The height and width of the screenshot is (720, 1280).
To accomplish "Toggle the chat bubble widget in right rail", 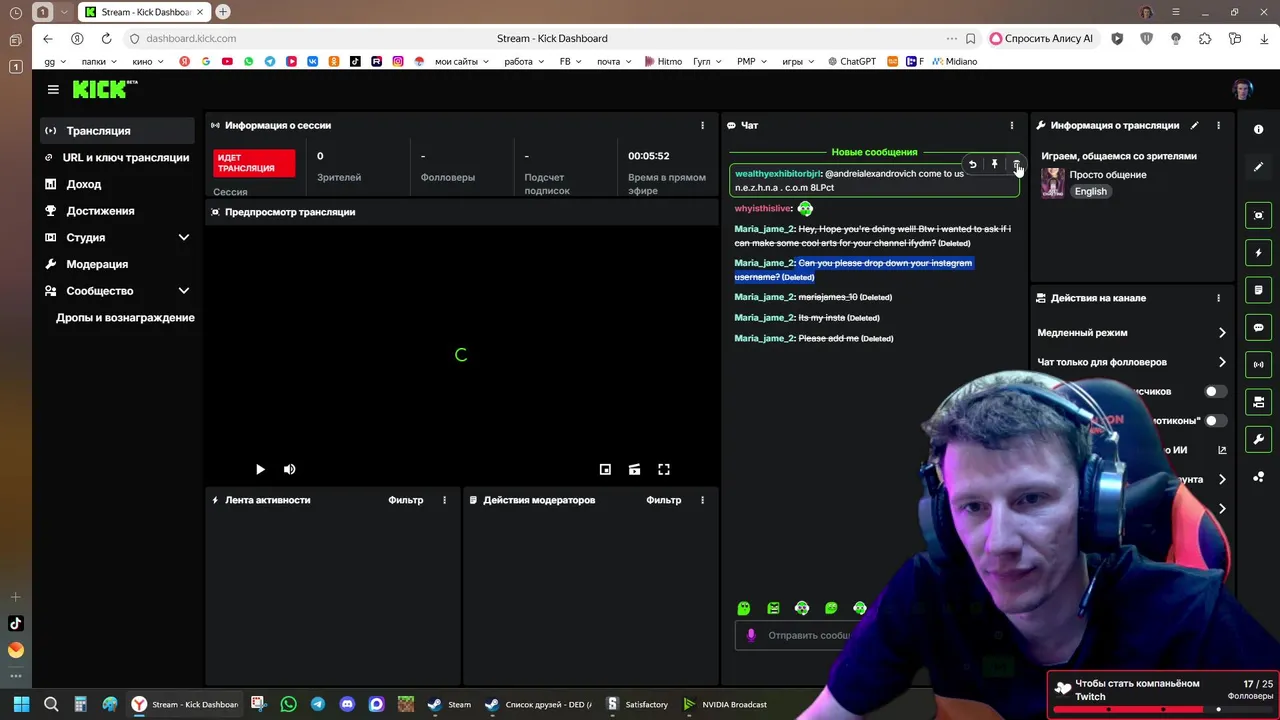I will pyautogui.click(x=1259, y=327).
